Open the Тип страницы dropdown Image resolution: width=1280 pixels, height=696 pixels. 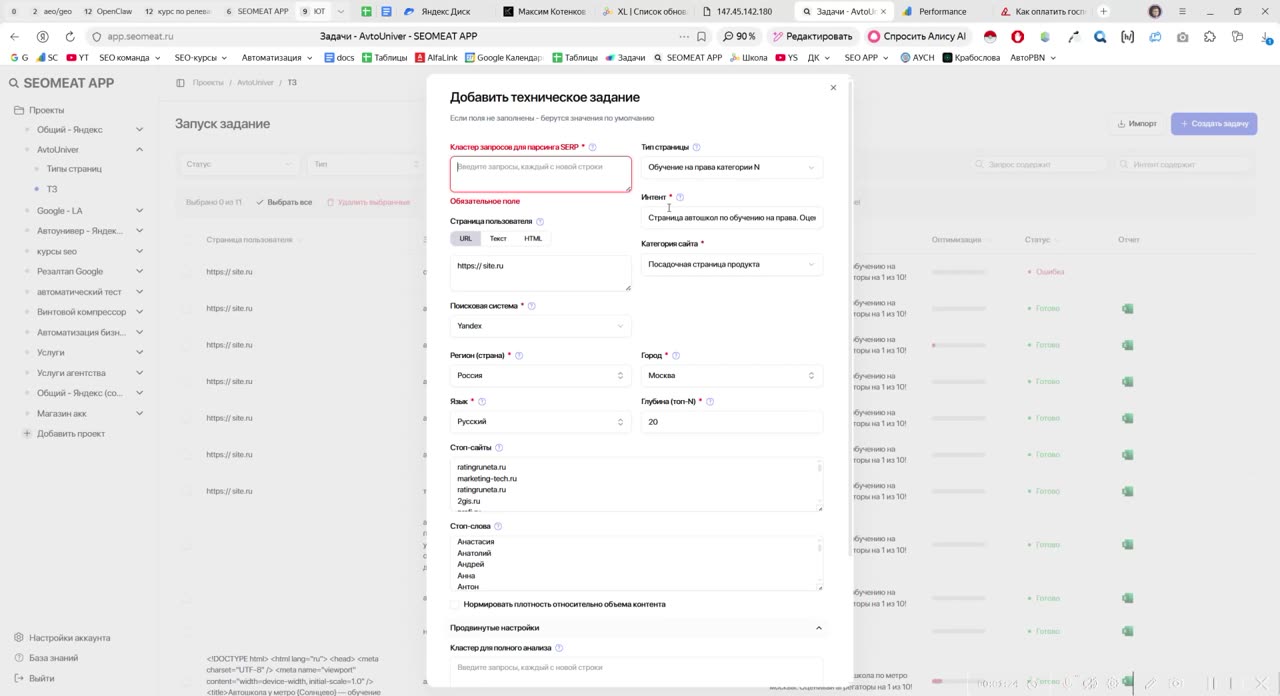click(732, 167)
